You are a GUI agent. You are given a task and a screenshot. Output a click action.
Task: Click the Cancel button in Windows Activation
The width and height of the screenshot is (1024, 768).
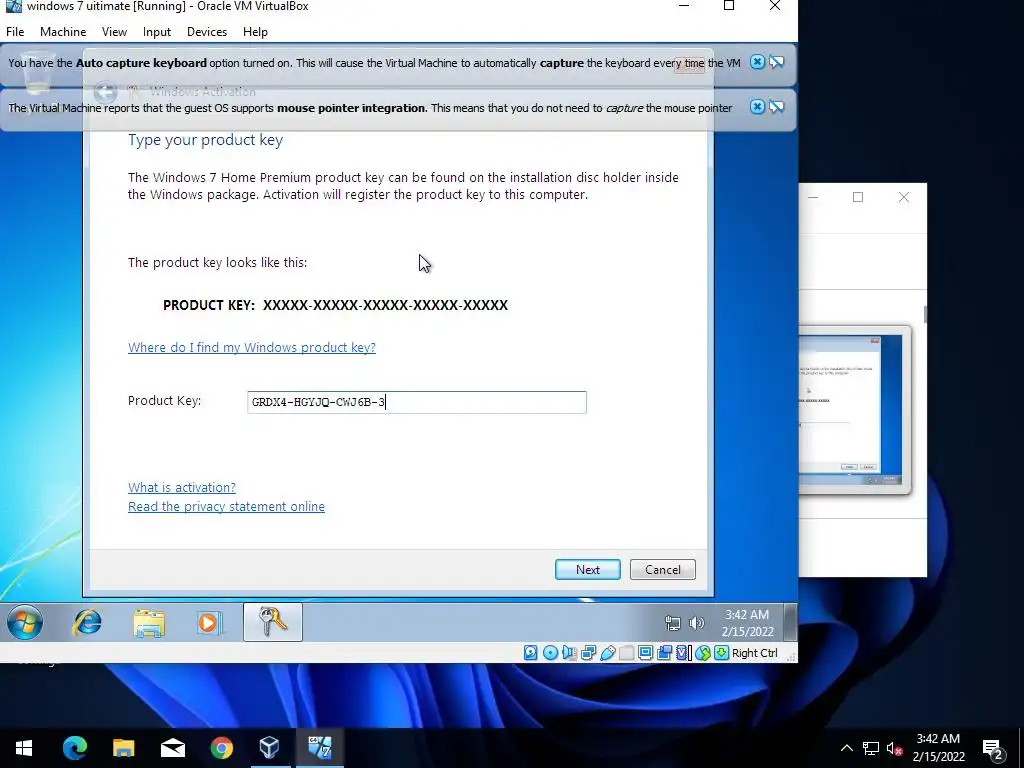point(663,569)
